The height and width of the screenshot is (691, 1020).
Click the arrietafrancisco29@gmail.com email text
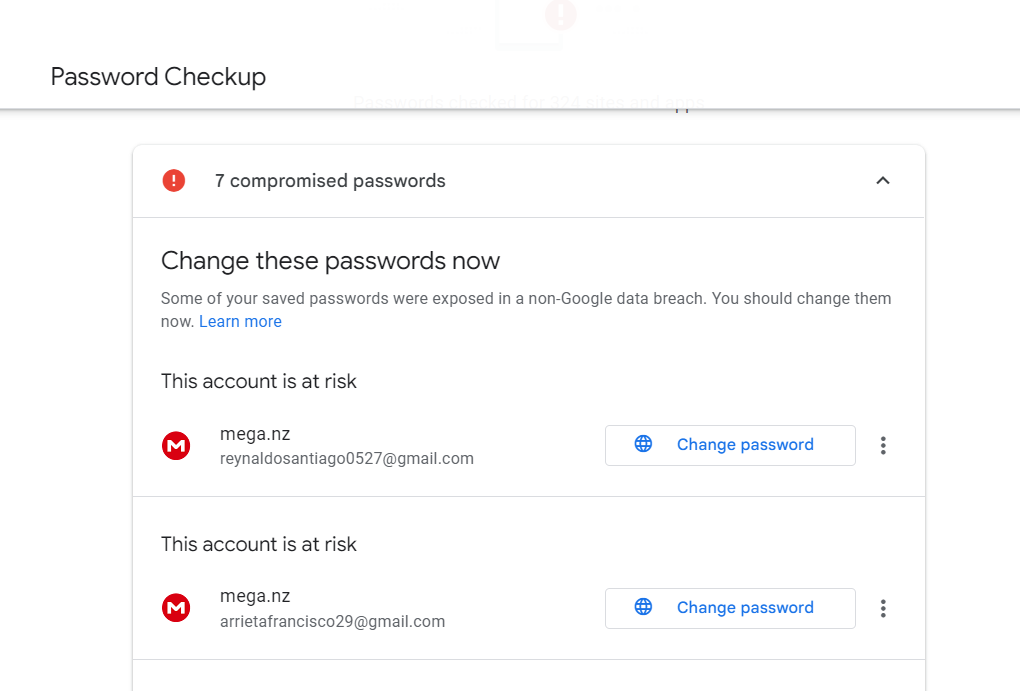[332, 622]
